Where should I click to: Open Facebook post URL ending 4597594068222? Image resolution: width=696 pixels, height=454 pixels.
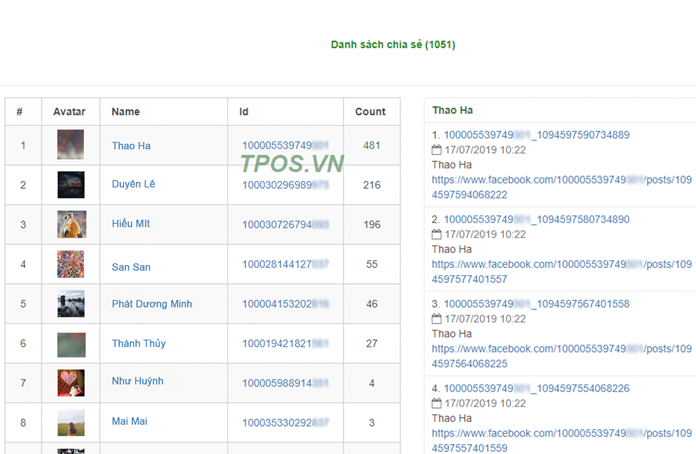point(562,187)
